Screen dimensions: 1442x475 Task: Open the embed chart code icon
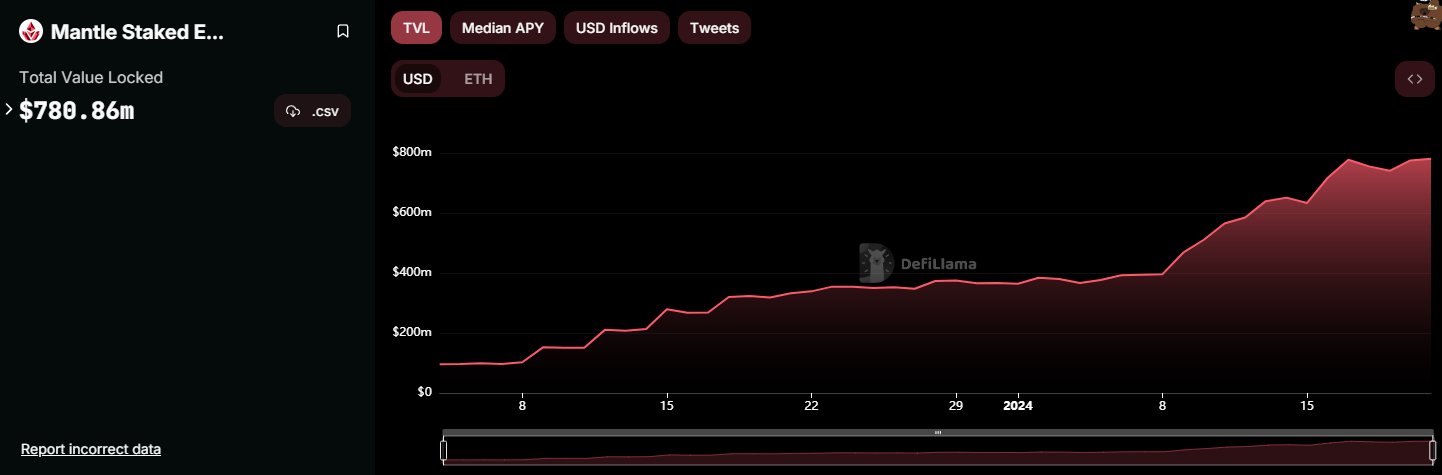1414,79
